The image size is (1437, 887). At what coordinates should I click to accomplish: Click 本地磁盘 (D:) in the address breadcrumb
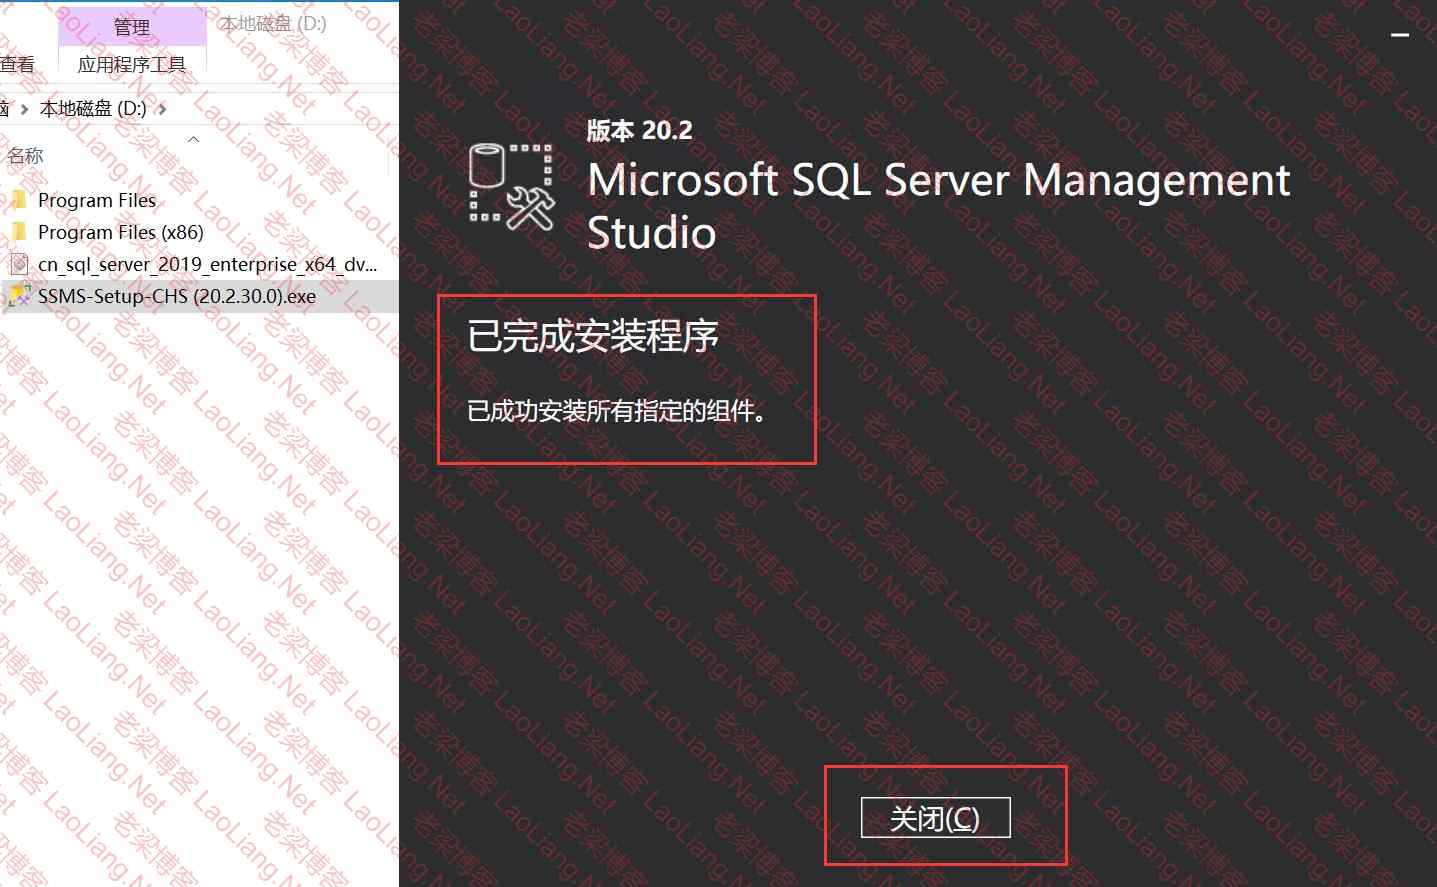tap(93, 109)
